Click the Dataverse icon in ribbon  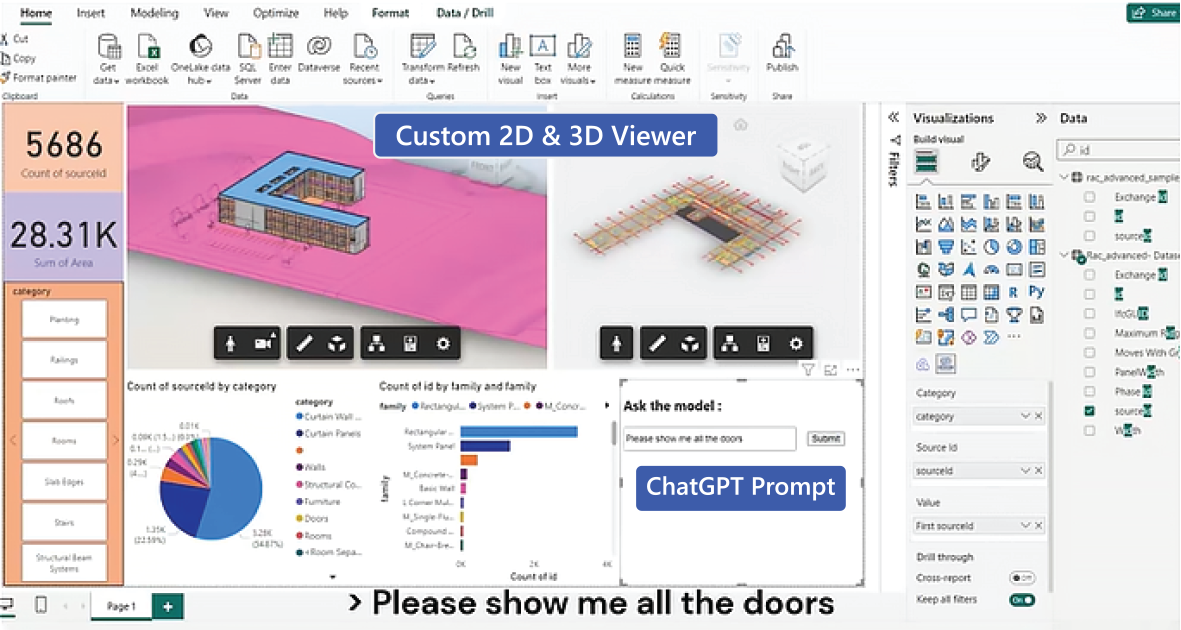tap(319, 47)
